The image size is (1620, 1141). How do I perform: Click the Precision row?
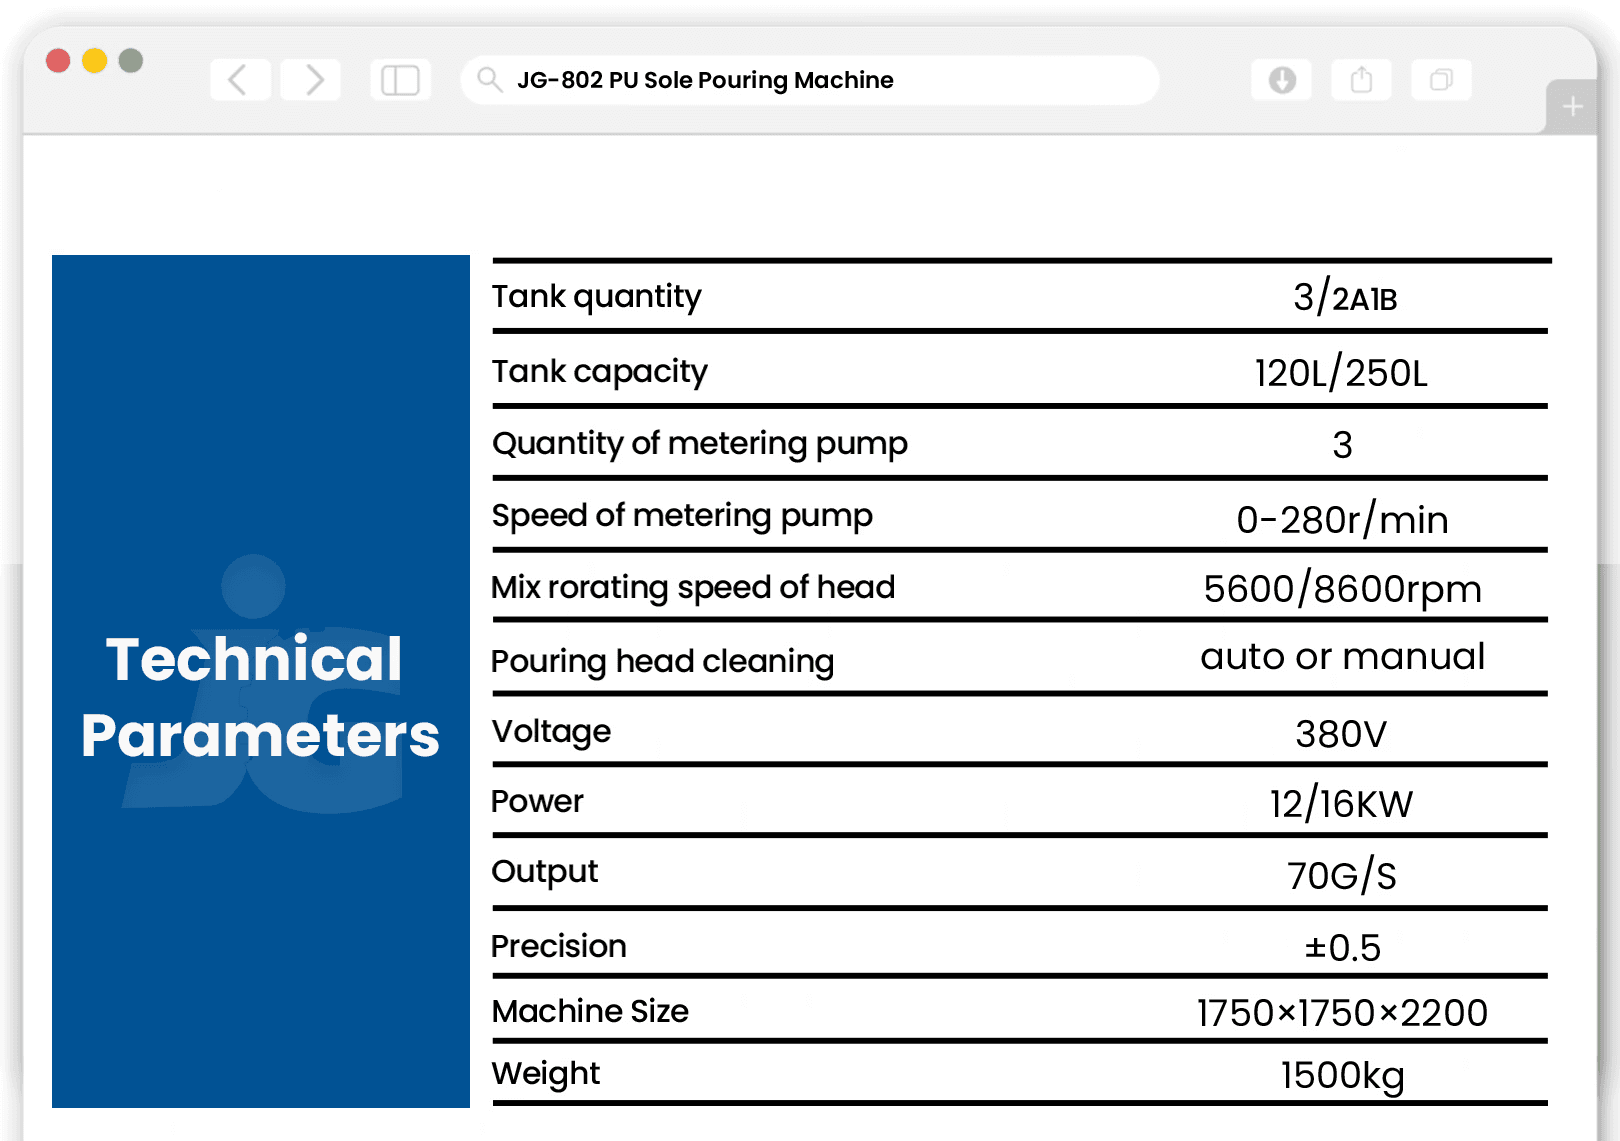pyautogui.click(x=558, y=946)
